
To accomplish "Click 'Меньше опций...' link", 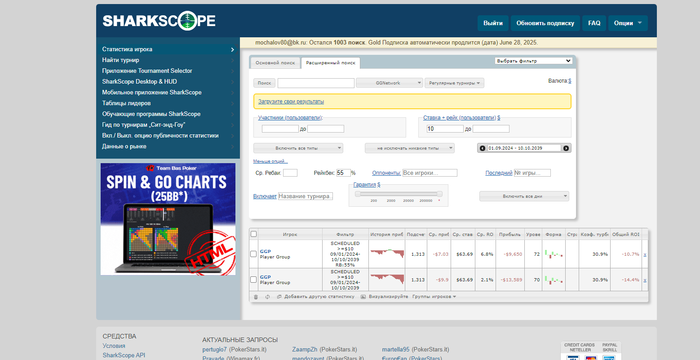I will [271, 161].
